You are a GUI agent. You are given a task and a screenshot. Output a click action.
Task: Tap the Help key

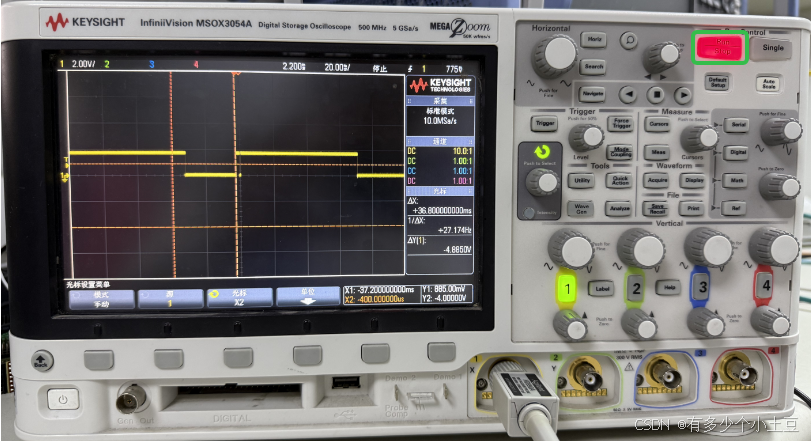(x=668, y=287)
